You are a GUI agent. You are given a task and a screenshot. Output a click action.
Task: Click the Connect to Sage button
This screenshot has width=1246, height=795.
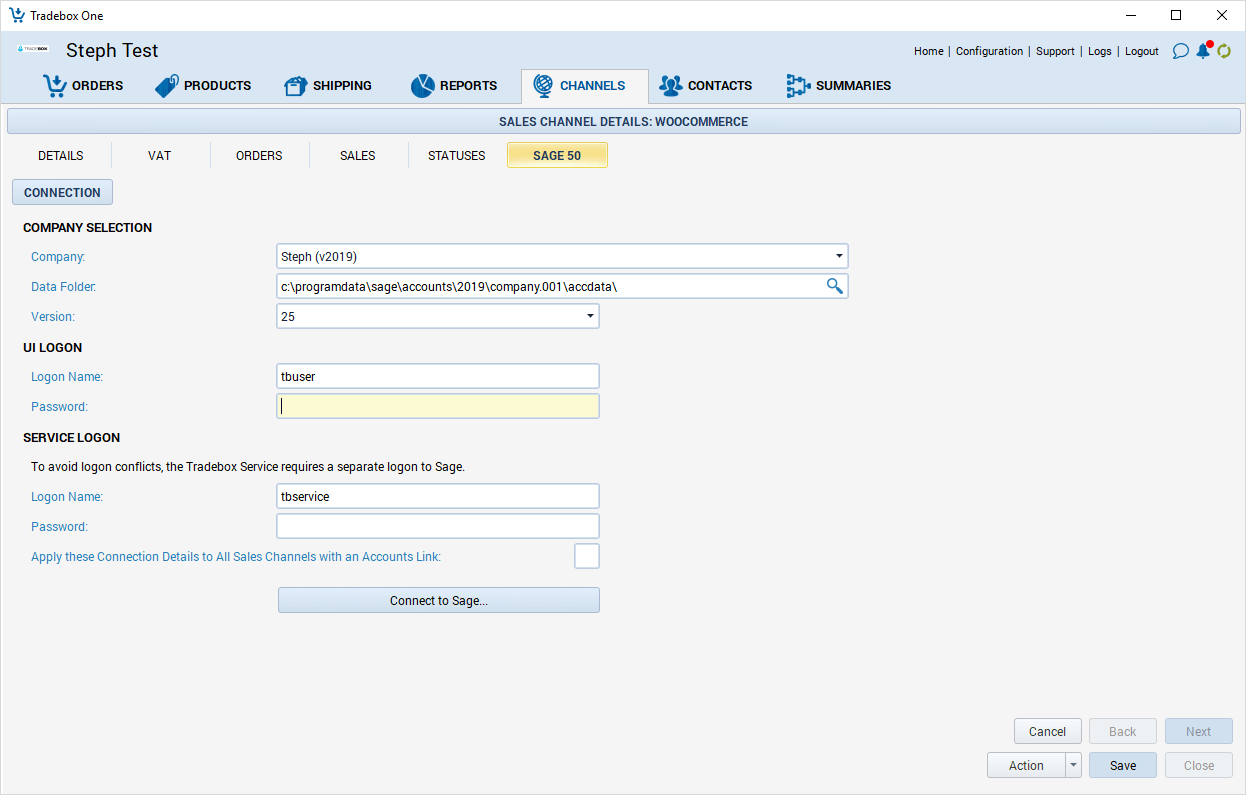pyautogui.click(x=438, y=599)
